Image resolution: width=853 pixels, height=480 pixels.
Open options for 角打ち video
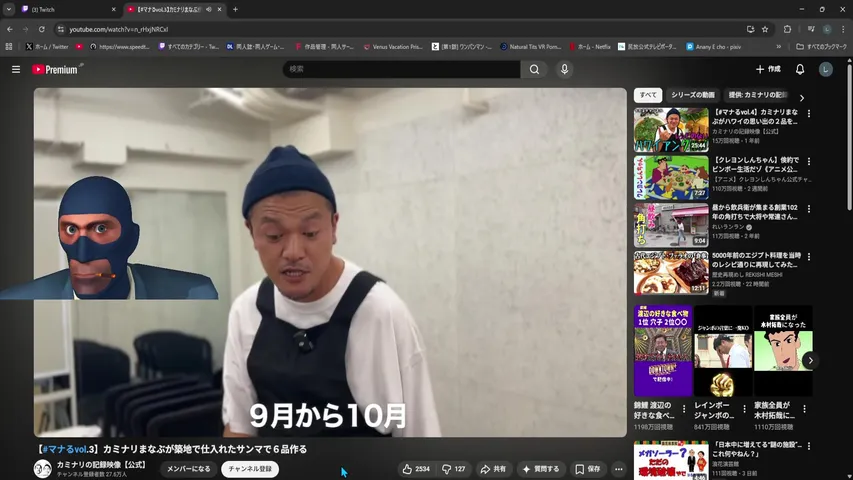[x=809, y=209]
